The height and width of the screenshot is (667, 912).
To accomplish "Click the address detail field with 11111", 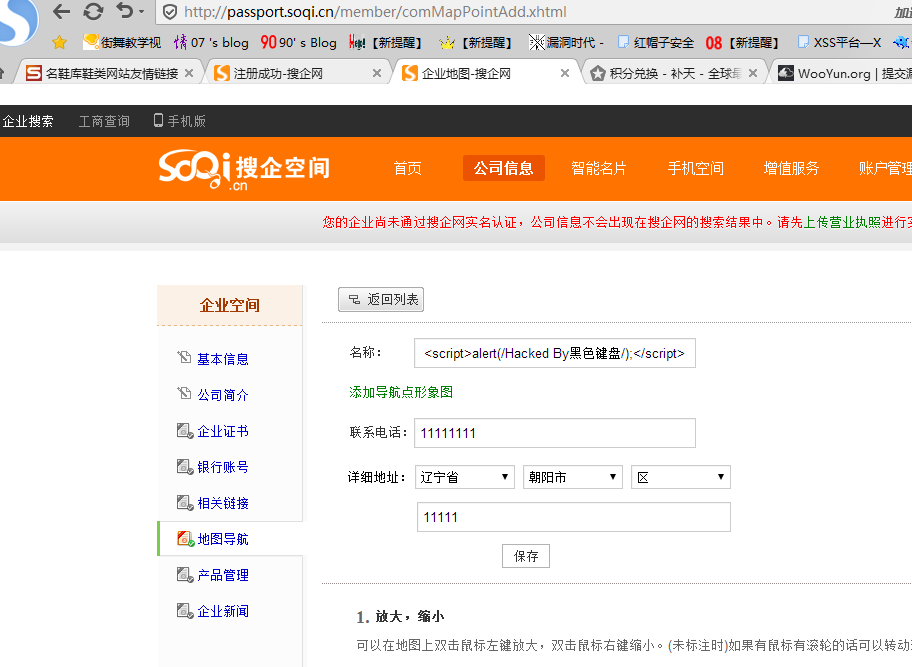I will tap(573, 517).
